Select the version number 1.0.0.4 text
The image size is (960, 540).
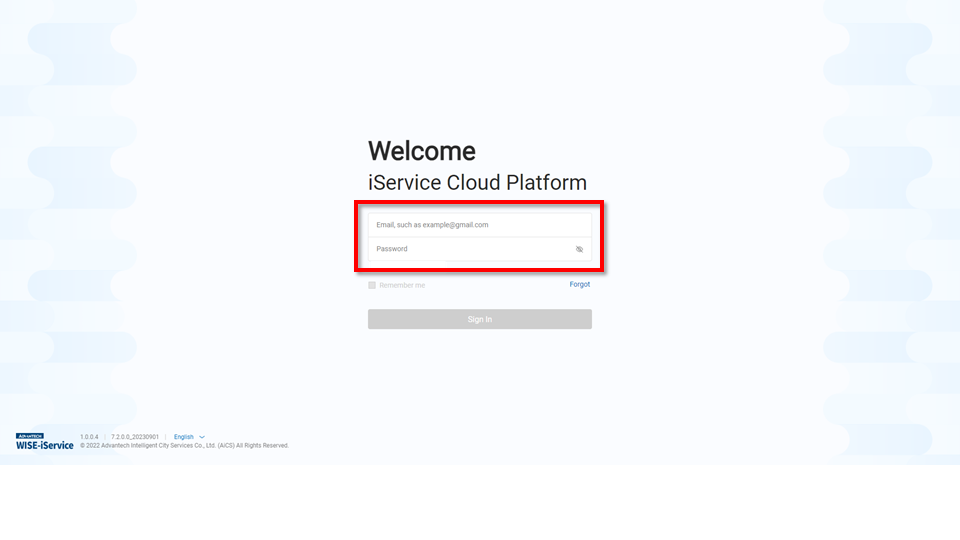pos(89,437)
